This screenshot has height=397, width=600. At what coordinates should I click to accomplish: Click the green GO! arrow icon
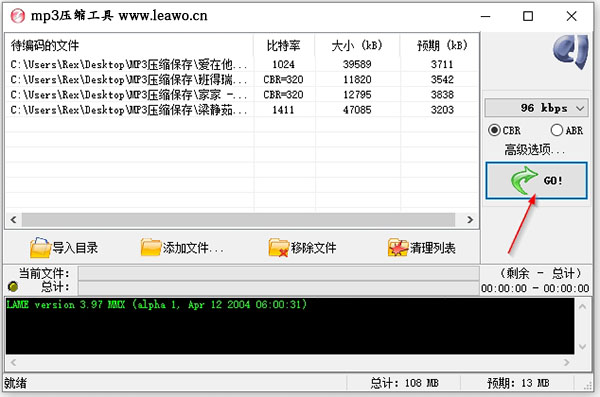524,180
